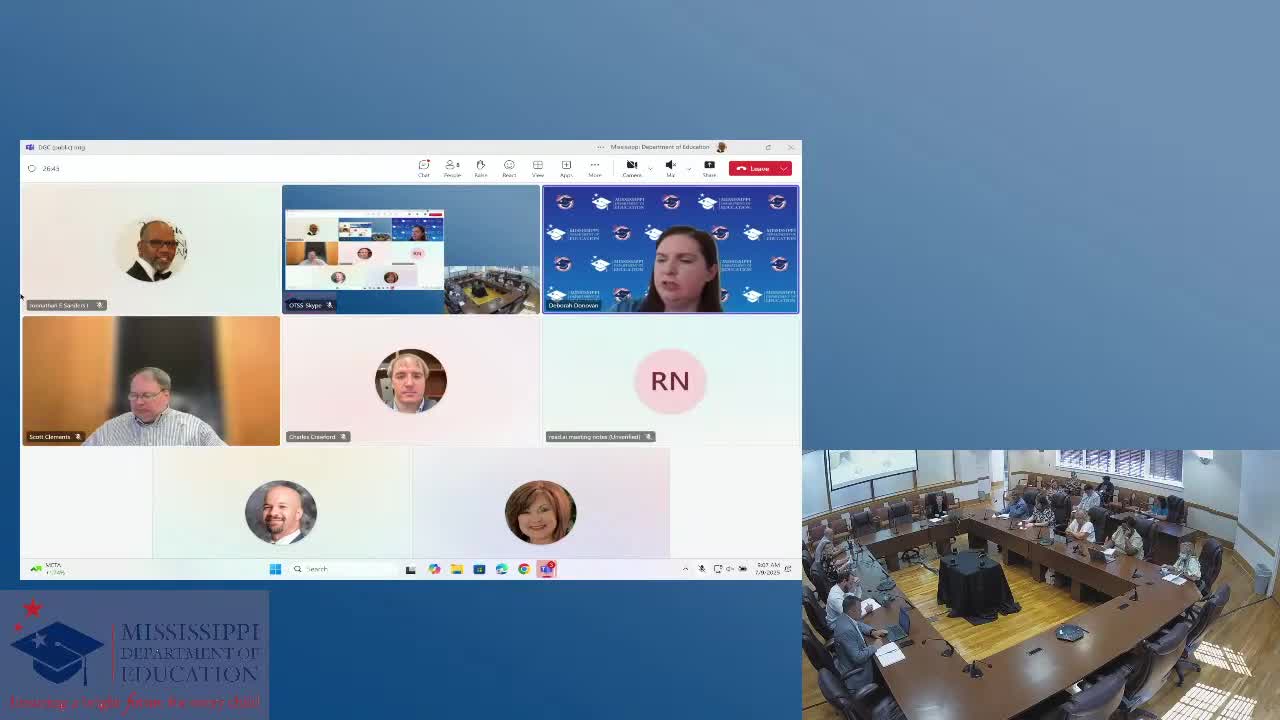The width and height of the screenshot is (1280, 720).
Task: Click the mic icon on Scott Clements's tile
Action: [x=78, y=436]
